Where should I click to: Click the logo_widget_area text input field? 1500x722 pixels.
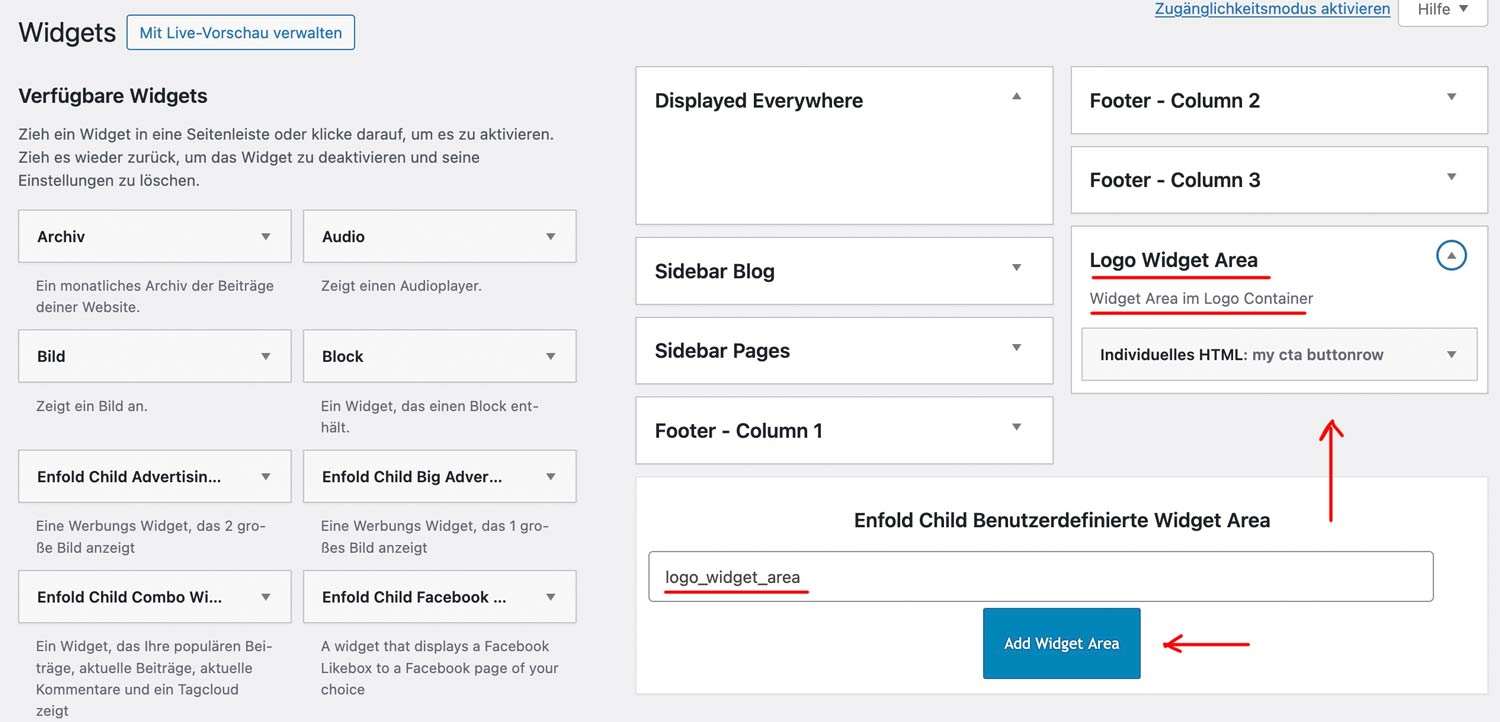pos(1040,577)
